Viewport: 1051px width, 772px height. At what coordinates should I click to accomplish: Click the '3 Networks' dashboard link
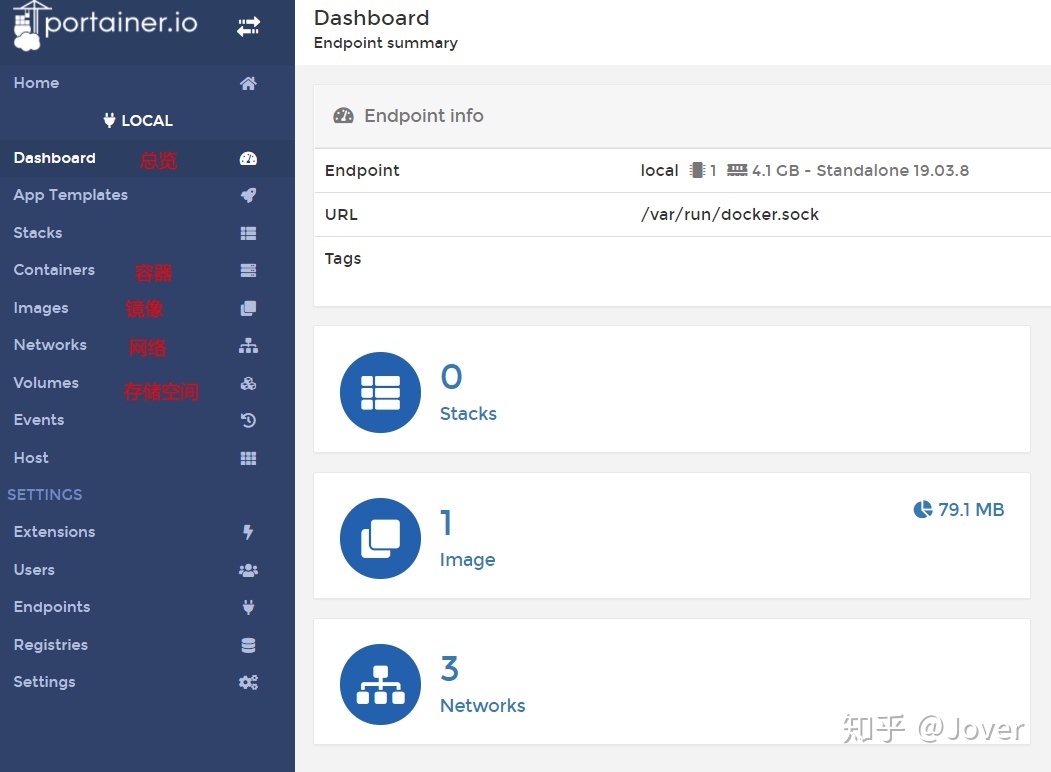click(x=672, y=682)
